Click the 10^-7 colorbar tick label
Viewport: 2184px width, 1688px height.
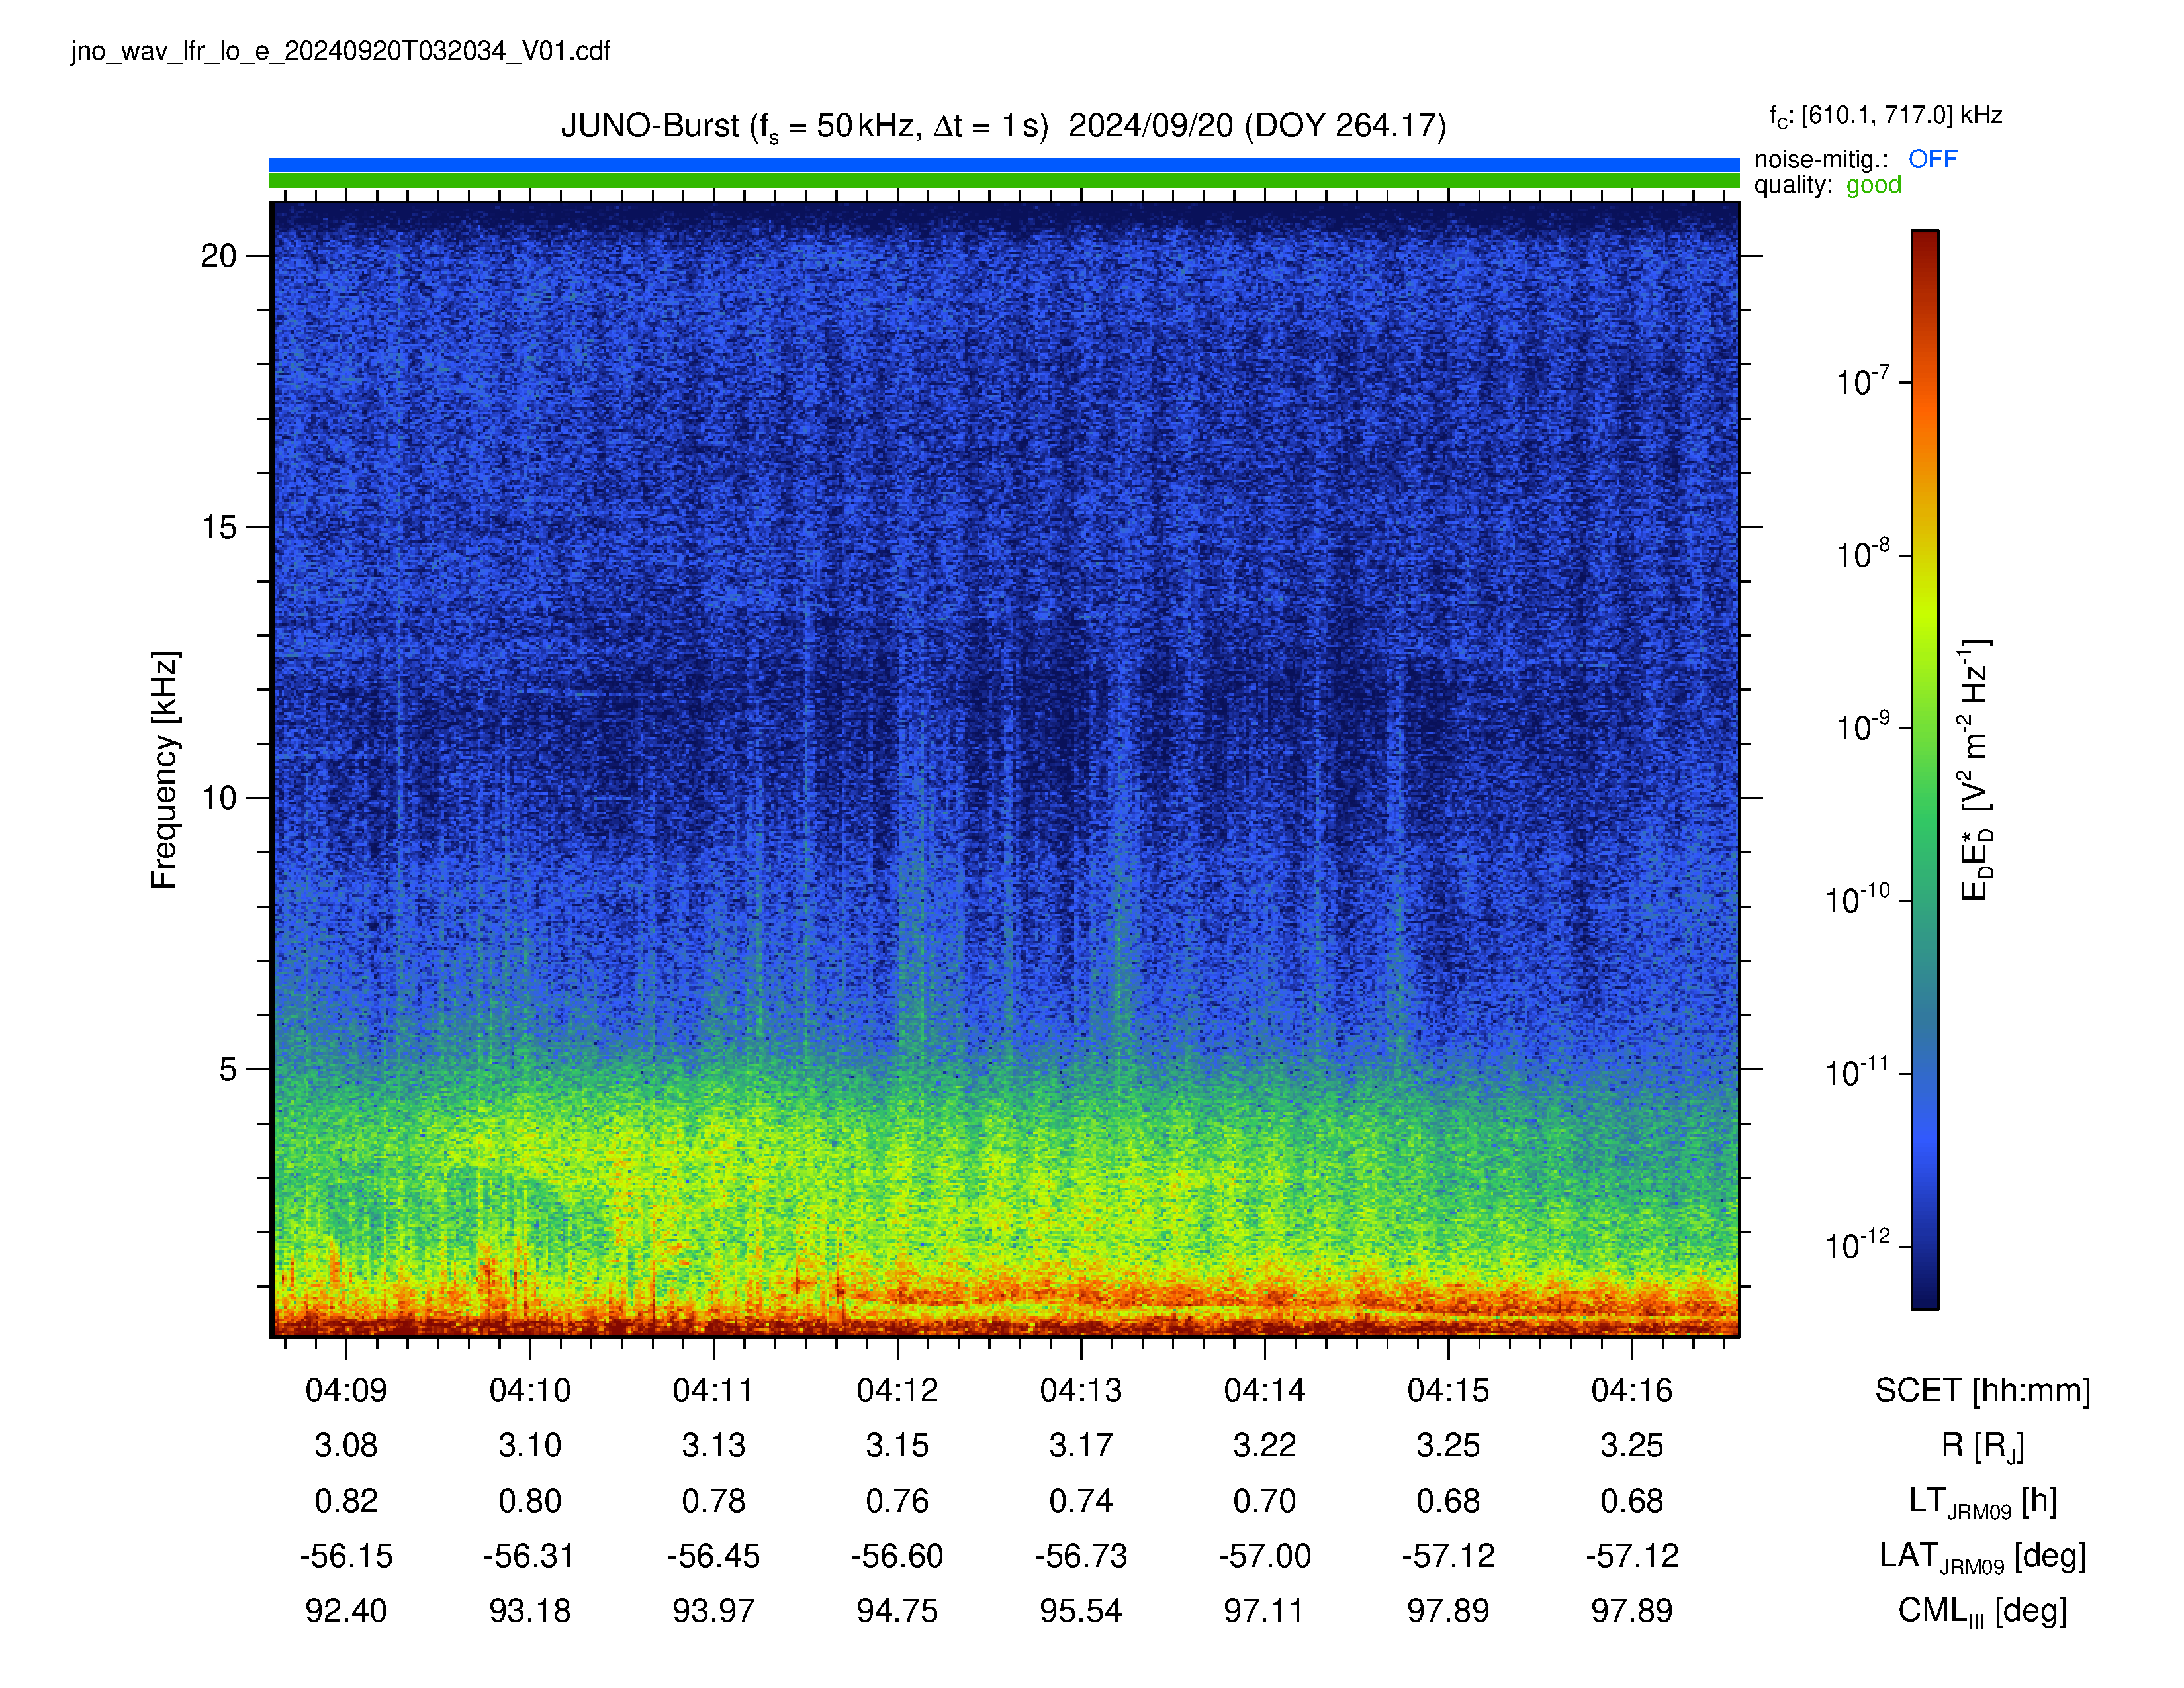coord(1863,382)
